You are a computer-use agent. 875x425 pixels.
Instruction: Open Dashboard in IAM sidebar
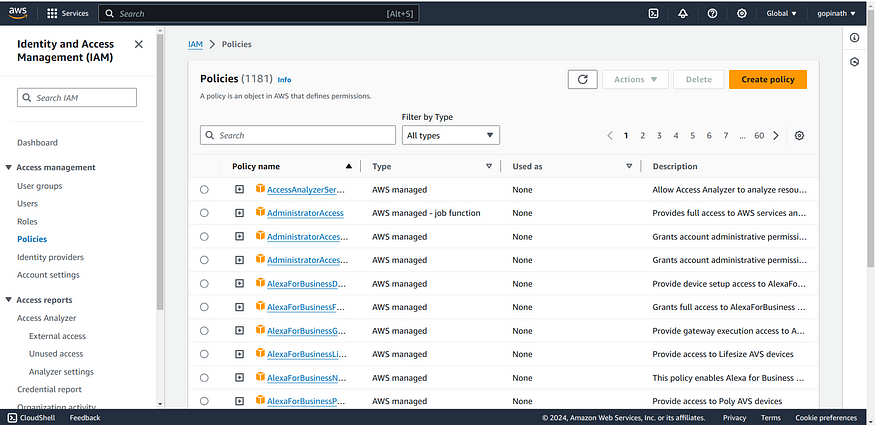tap(37, 143)
